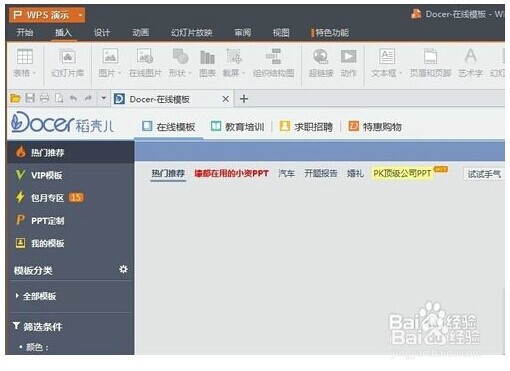Click the 艺术字 WordArt icon
The width and height of the screenshot is (510, 371).
pos(470,57)
